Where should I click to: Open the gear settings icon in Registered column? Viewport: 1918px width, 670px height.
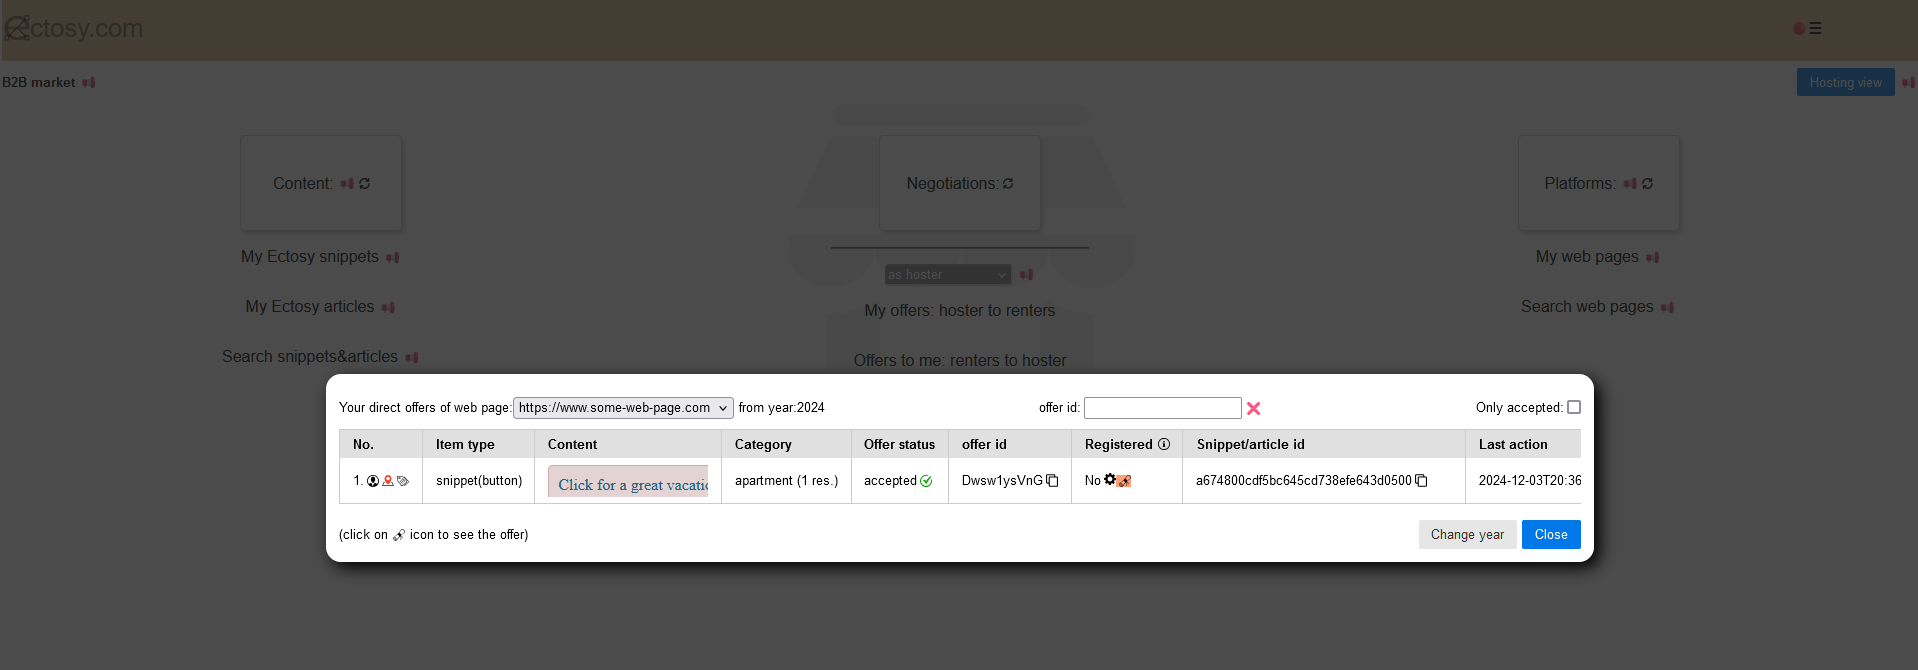[1110, 480]
